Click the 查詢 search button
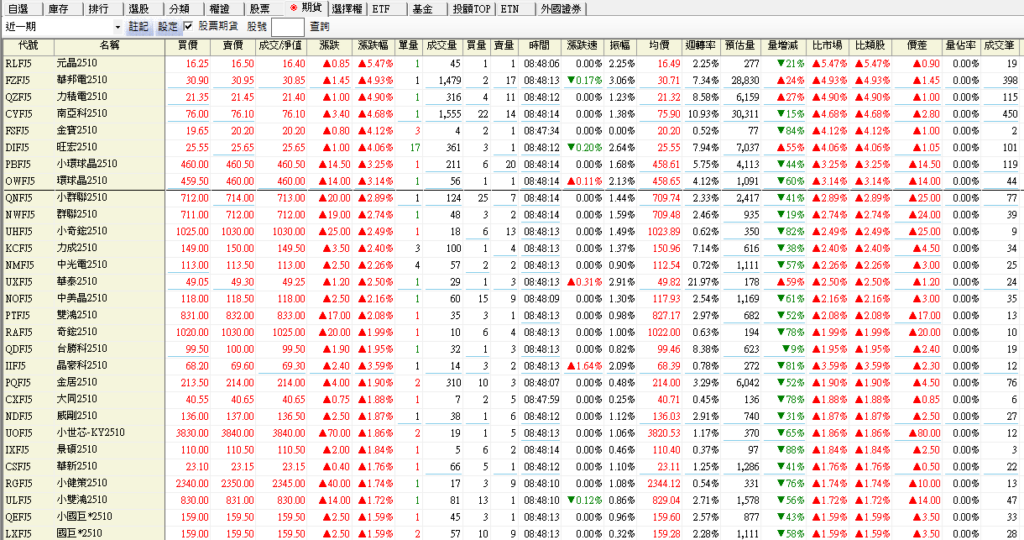1024x540 pixels. point(319,26)
